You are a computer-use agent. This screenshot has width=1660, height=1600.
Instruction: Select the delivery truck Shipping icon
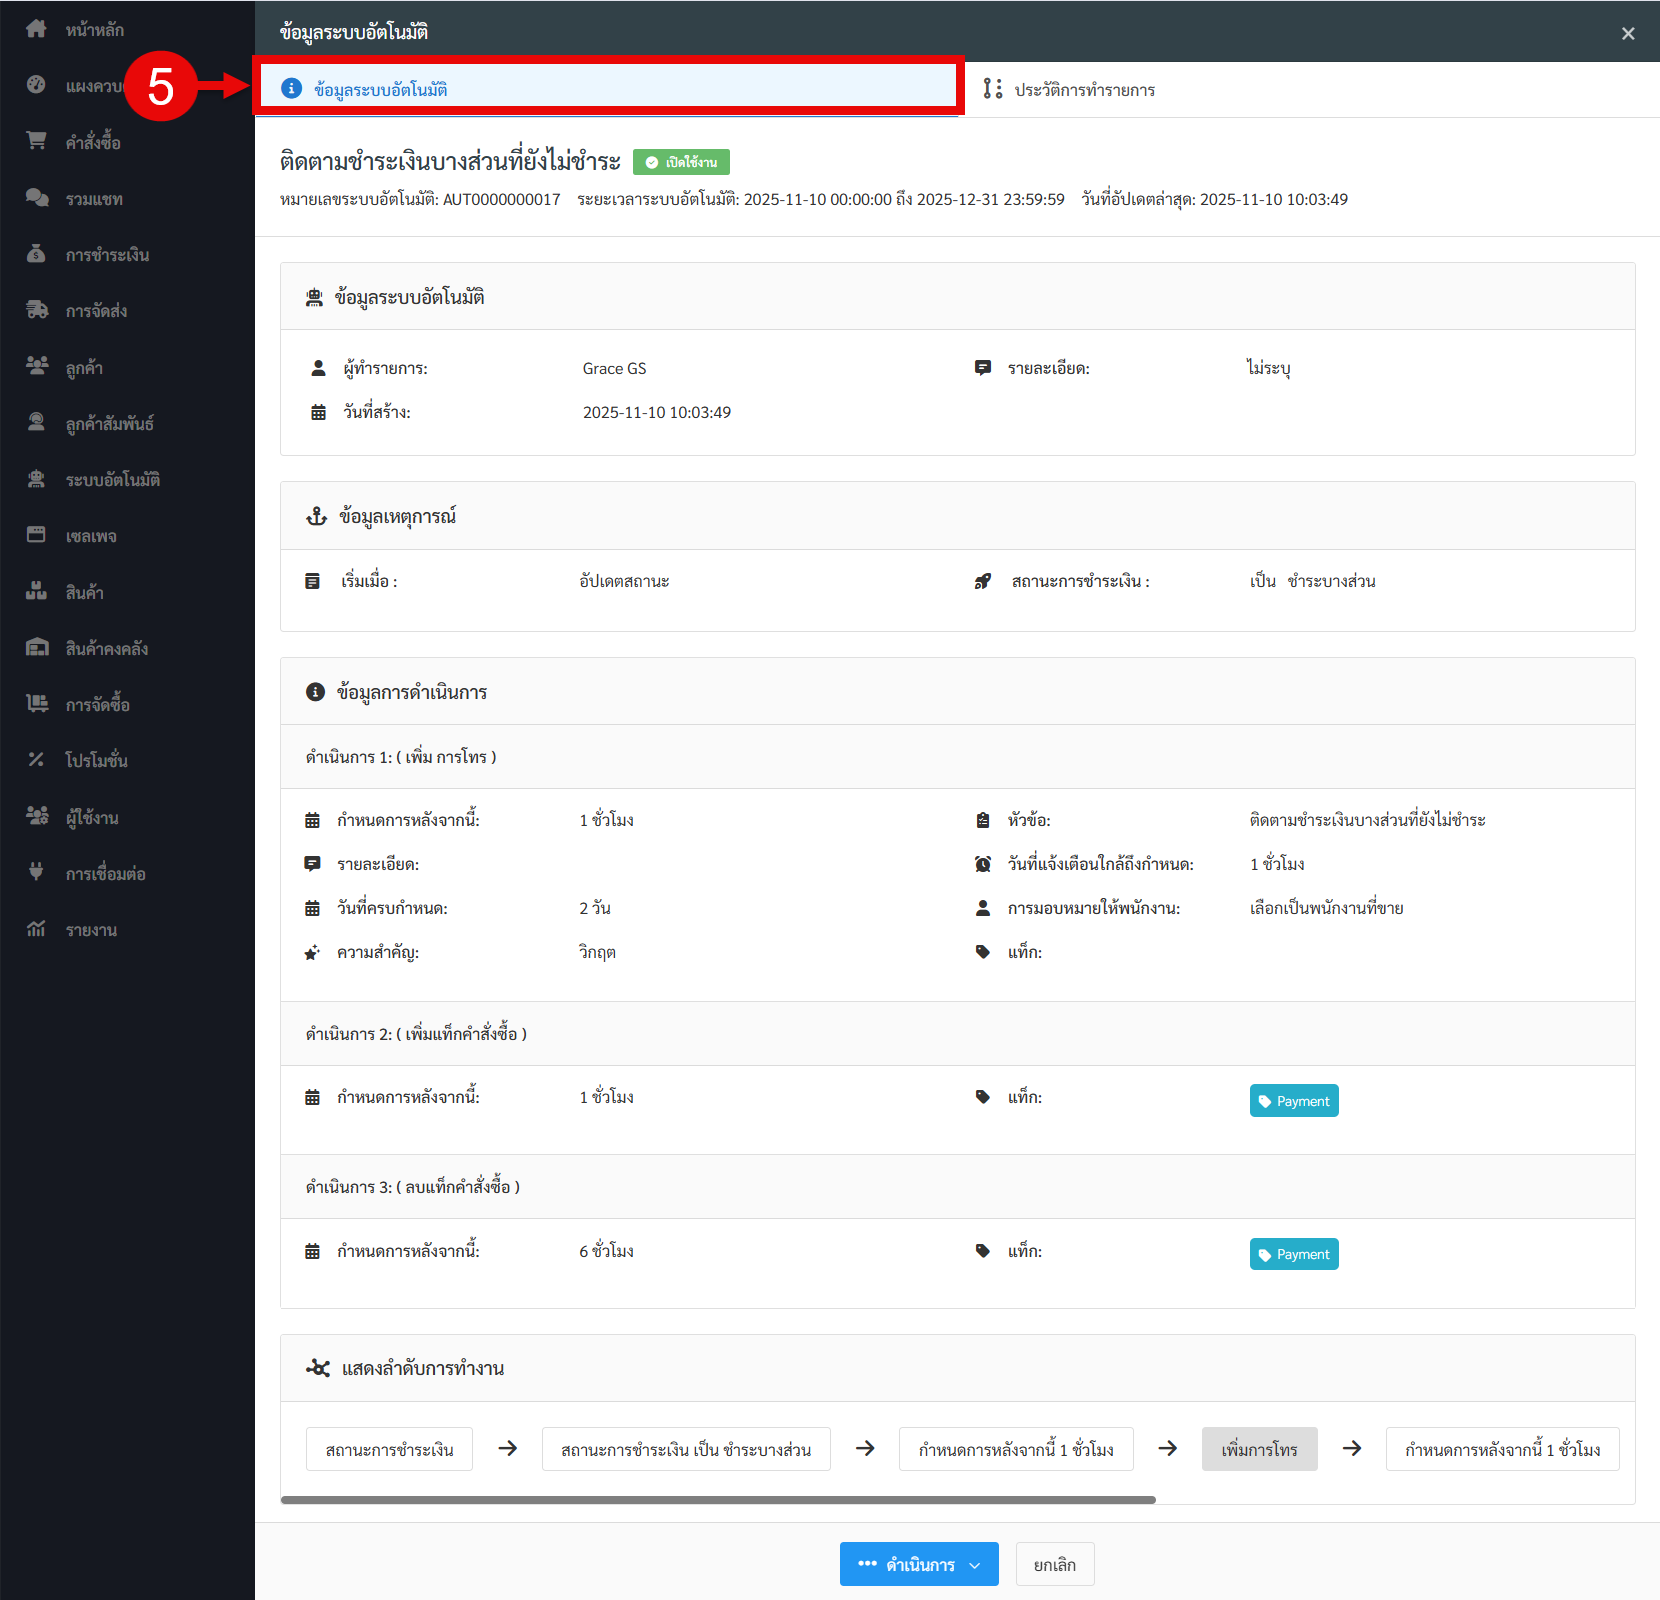(36, 310)
